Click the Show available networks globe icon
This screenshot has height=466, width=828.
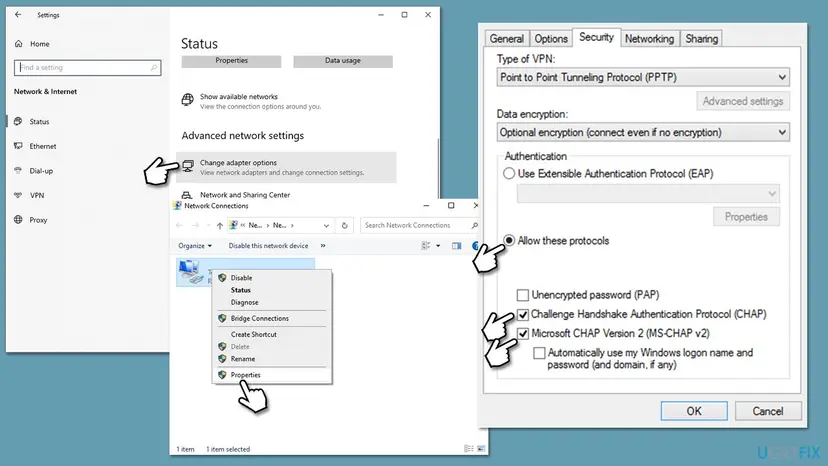pyautogui.click(x=187, y=99)
